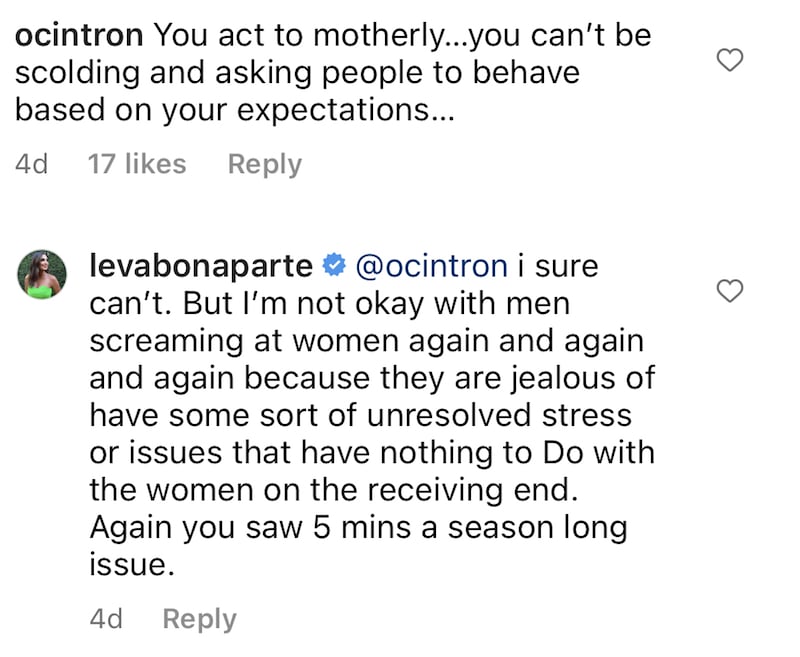Viewport: 800px width, 657px height.
Task: Select ocintron's comment text about scolding people
Action: 333,73
